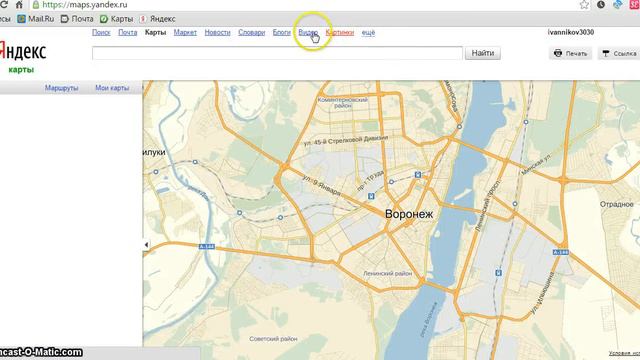This screenshot has width=640, height=360.
Task: Click the Воронеж city label on map
Action: tap(409, 214)
